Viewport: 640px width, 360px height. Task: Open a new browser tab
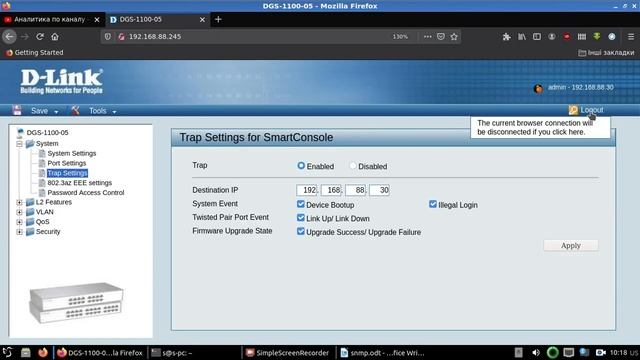click(218, 19)
